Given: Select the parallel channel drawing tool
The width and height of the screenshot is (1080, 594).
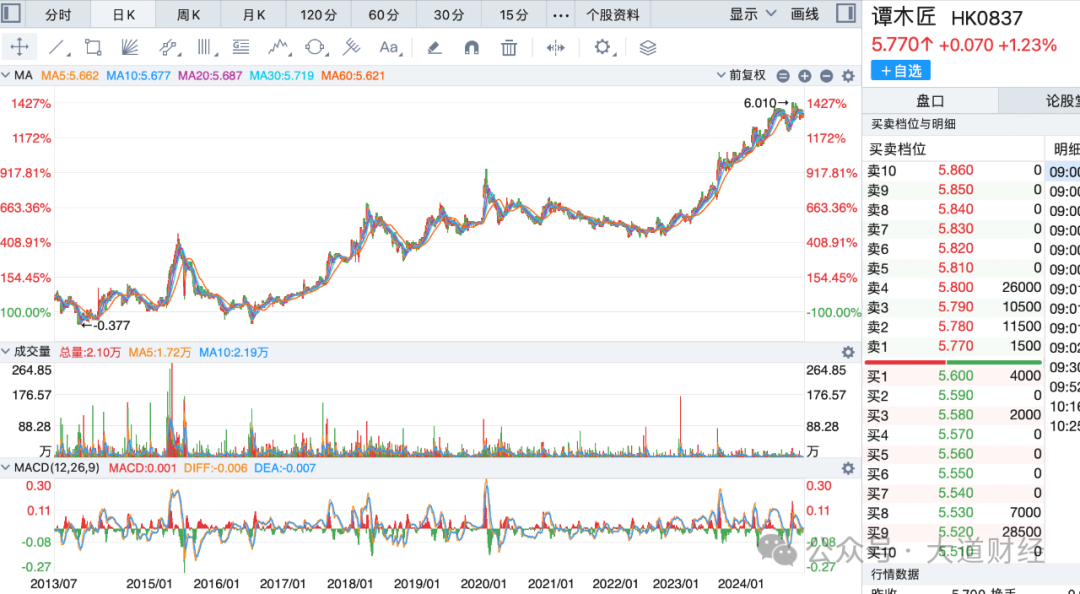Looking at the screenshot, I should coord(168,48).
